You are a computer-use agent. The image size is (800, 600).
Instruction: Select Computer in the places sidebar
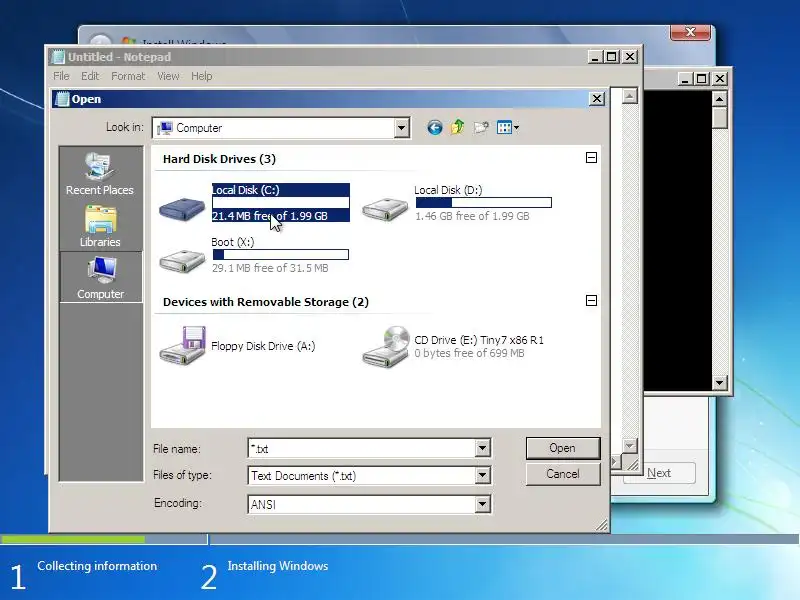tap(101, 278)
